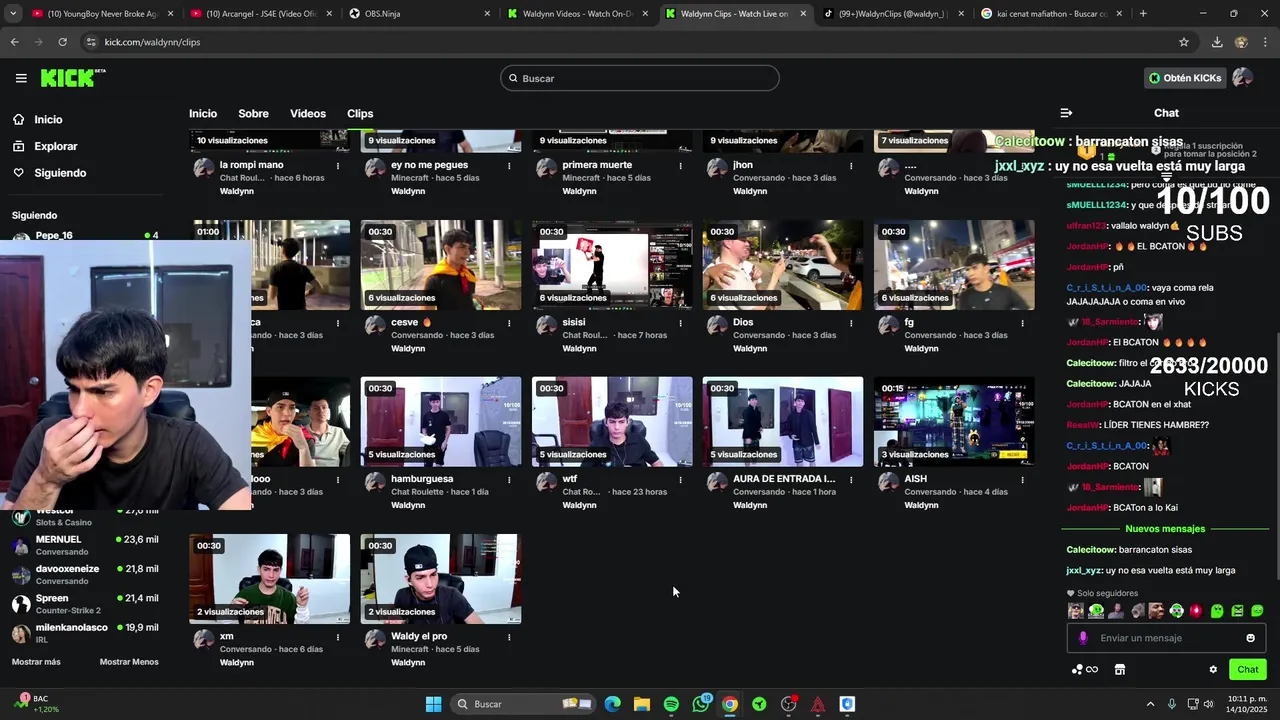The image size is (1280, 720).
Task: Open options menu for the cesve clip
Action: (x=509, y=323)
